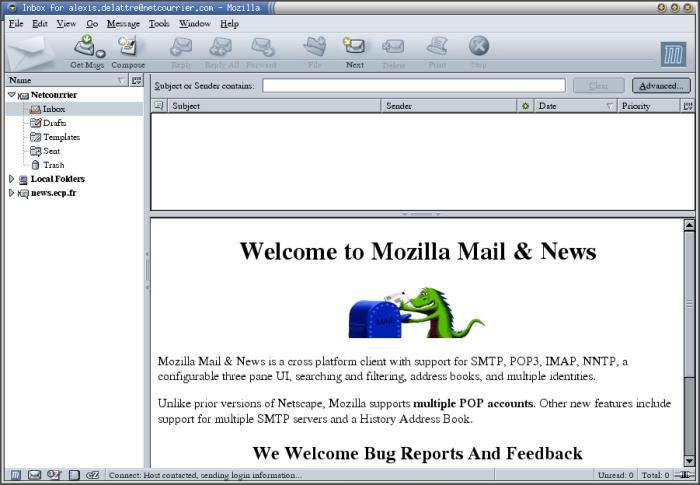The image size is (700, 485).
Task: Select the Inbox folder
Action: [74, 109]
